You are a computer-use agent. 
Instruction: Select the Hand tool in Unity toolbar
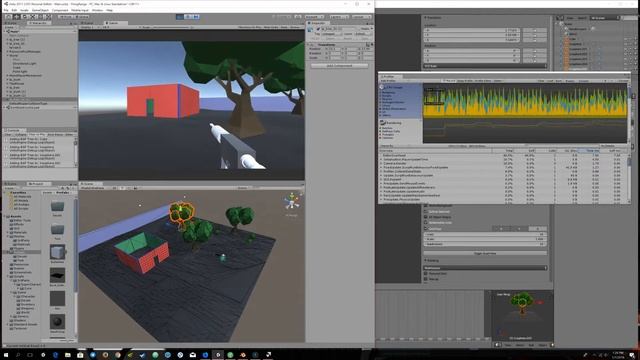pos(8,17)
